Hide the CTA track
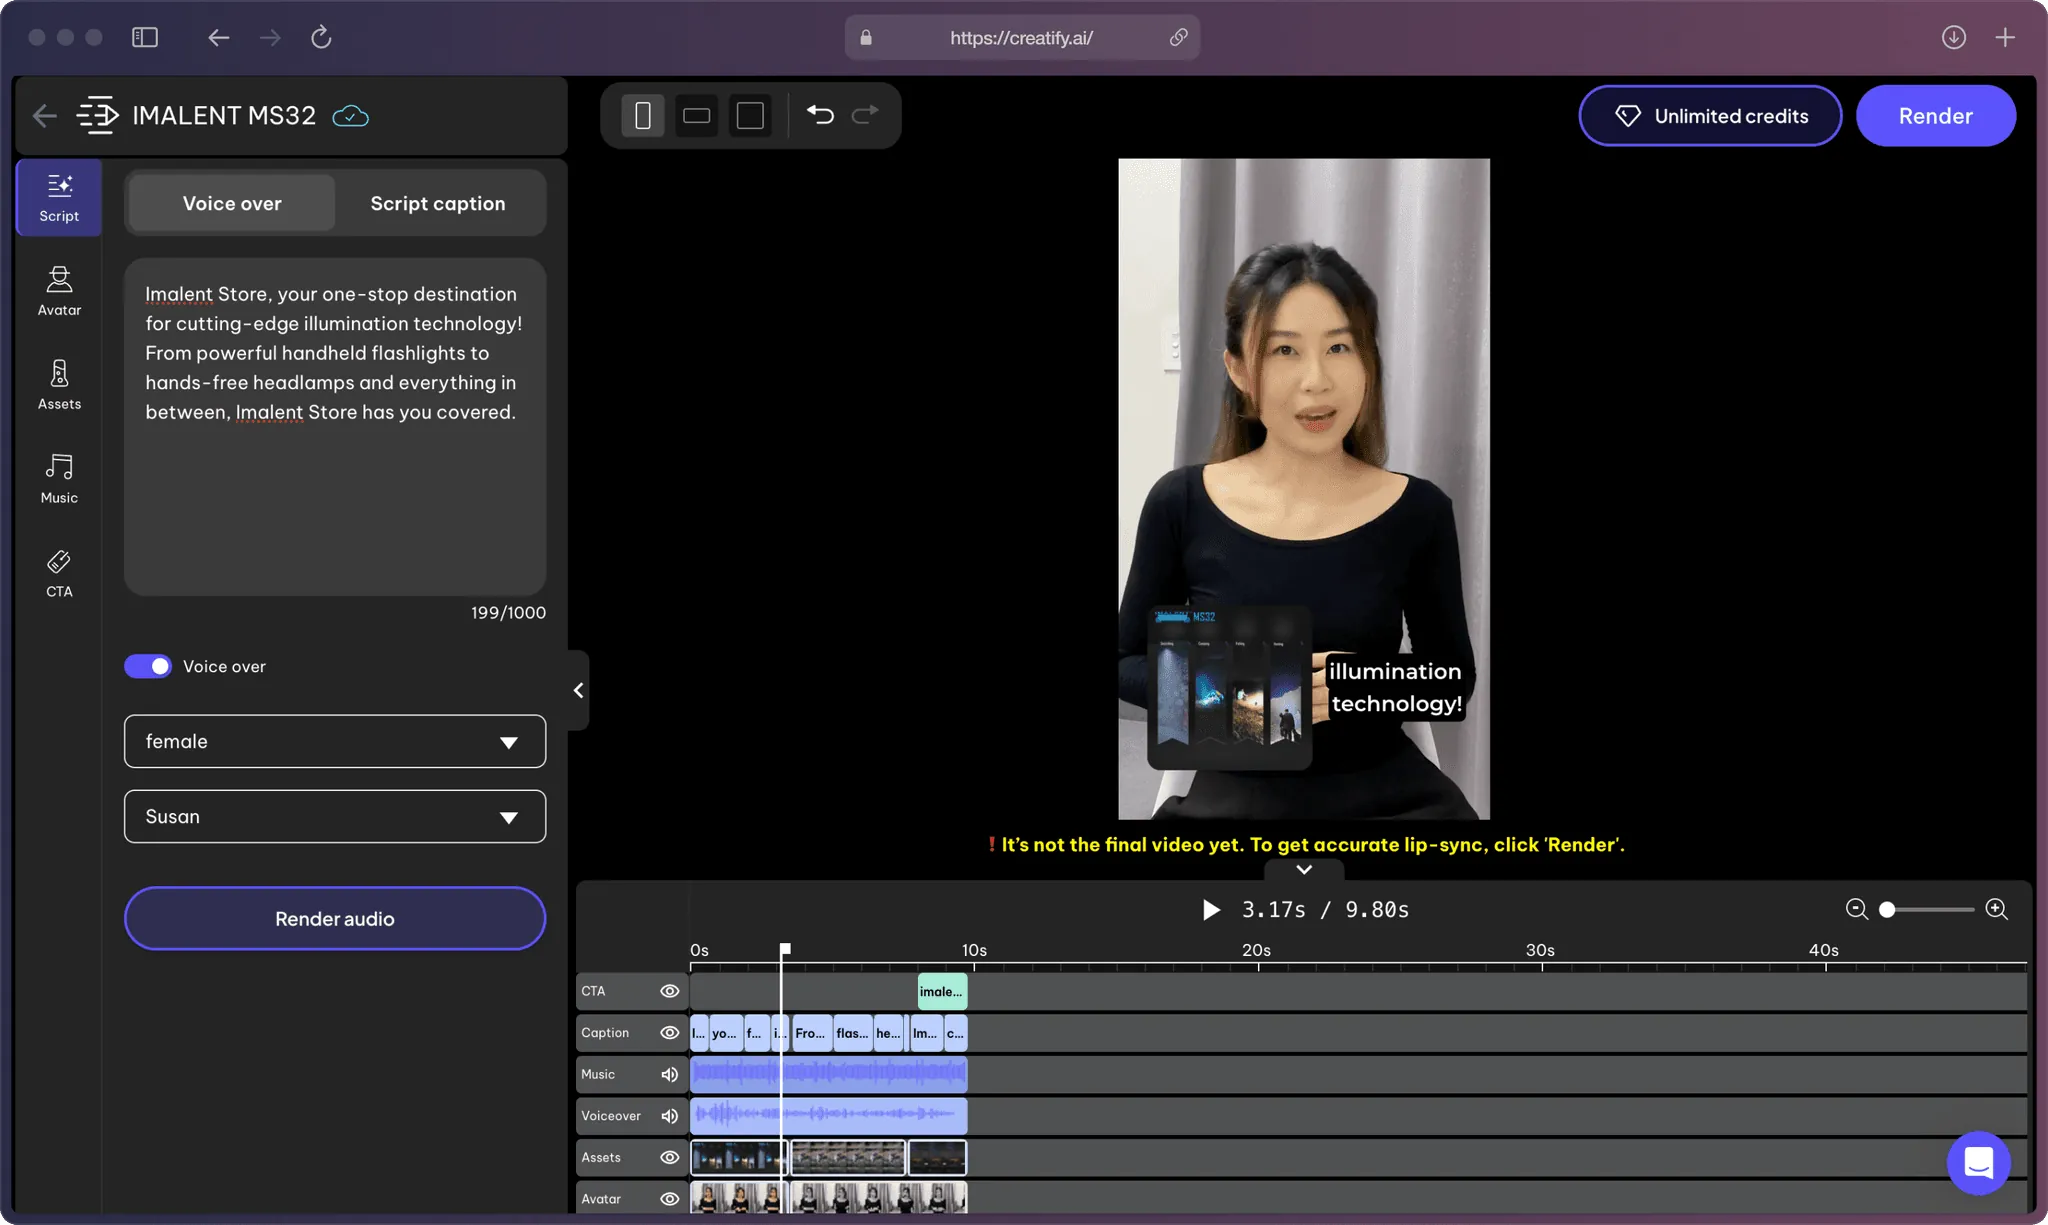 [x=670, y=991]
